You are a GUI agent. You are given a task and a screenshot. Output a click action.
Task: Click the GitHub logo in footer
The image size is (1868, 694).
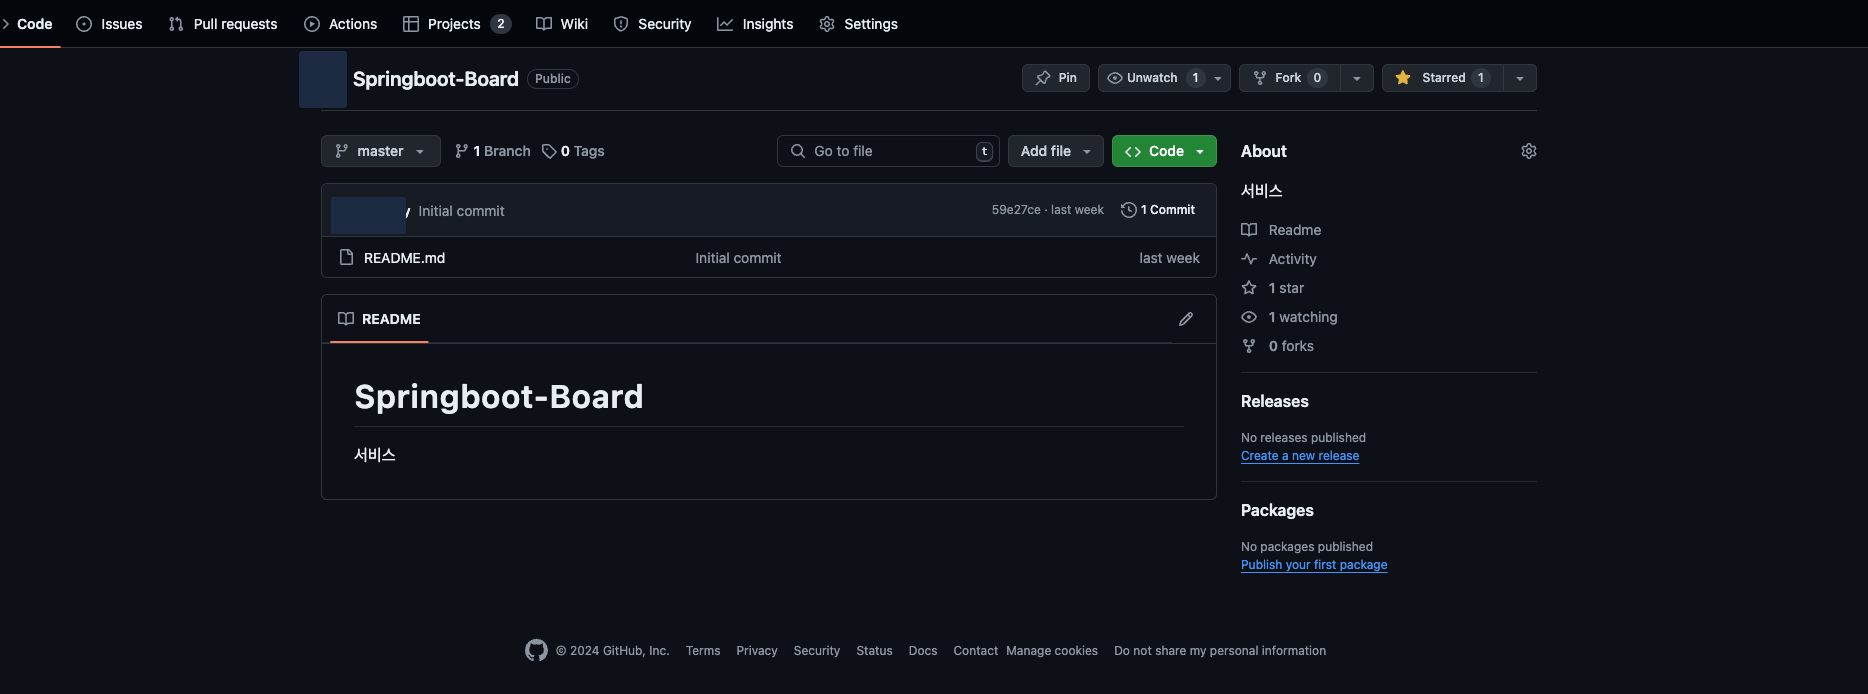[536, 651]
